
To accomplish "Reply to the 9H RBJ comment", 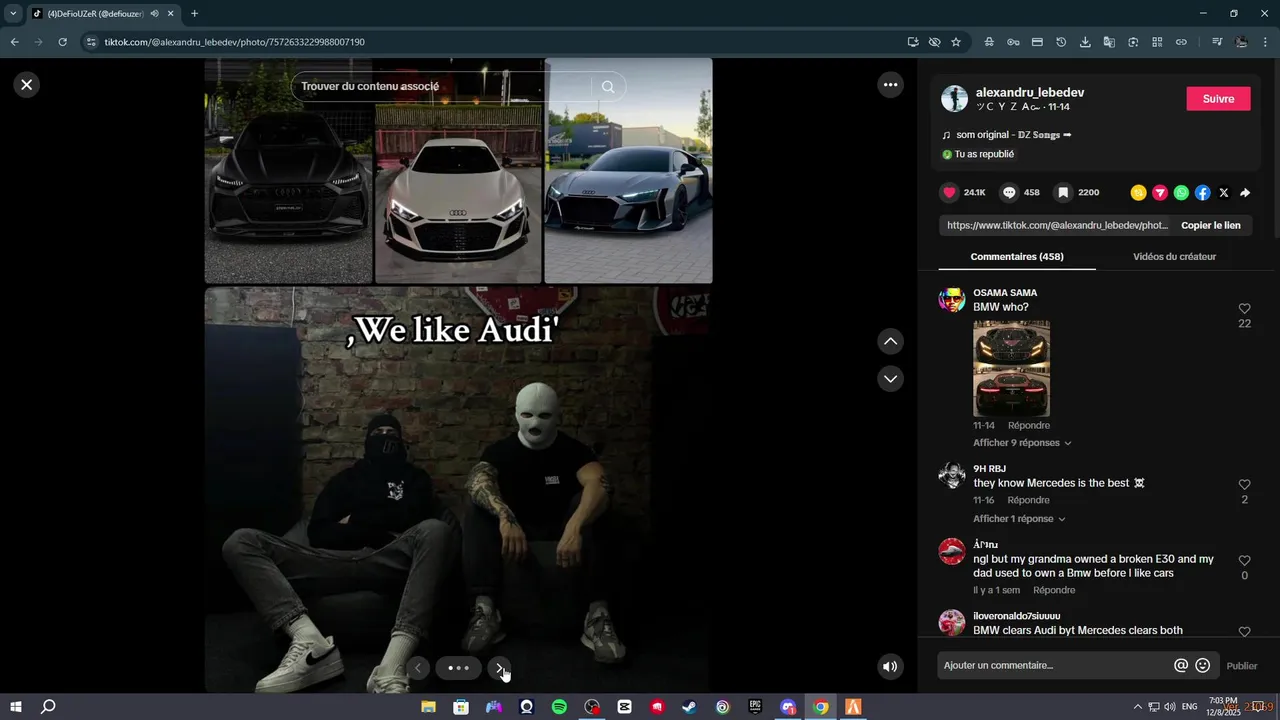I will [1028, 500].
